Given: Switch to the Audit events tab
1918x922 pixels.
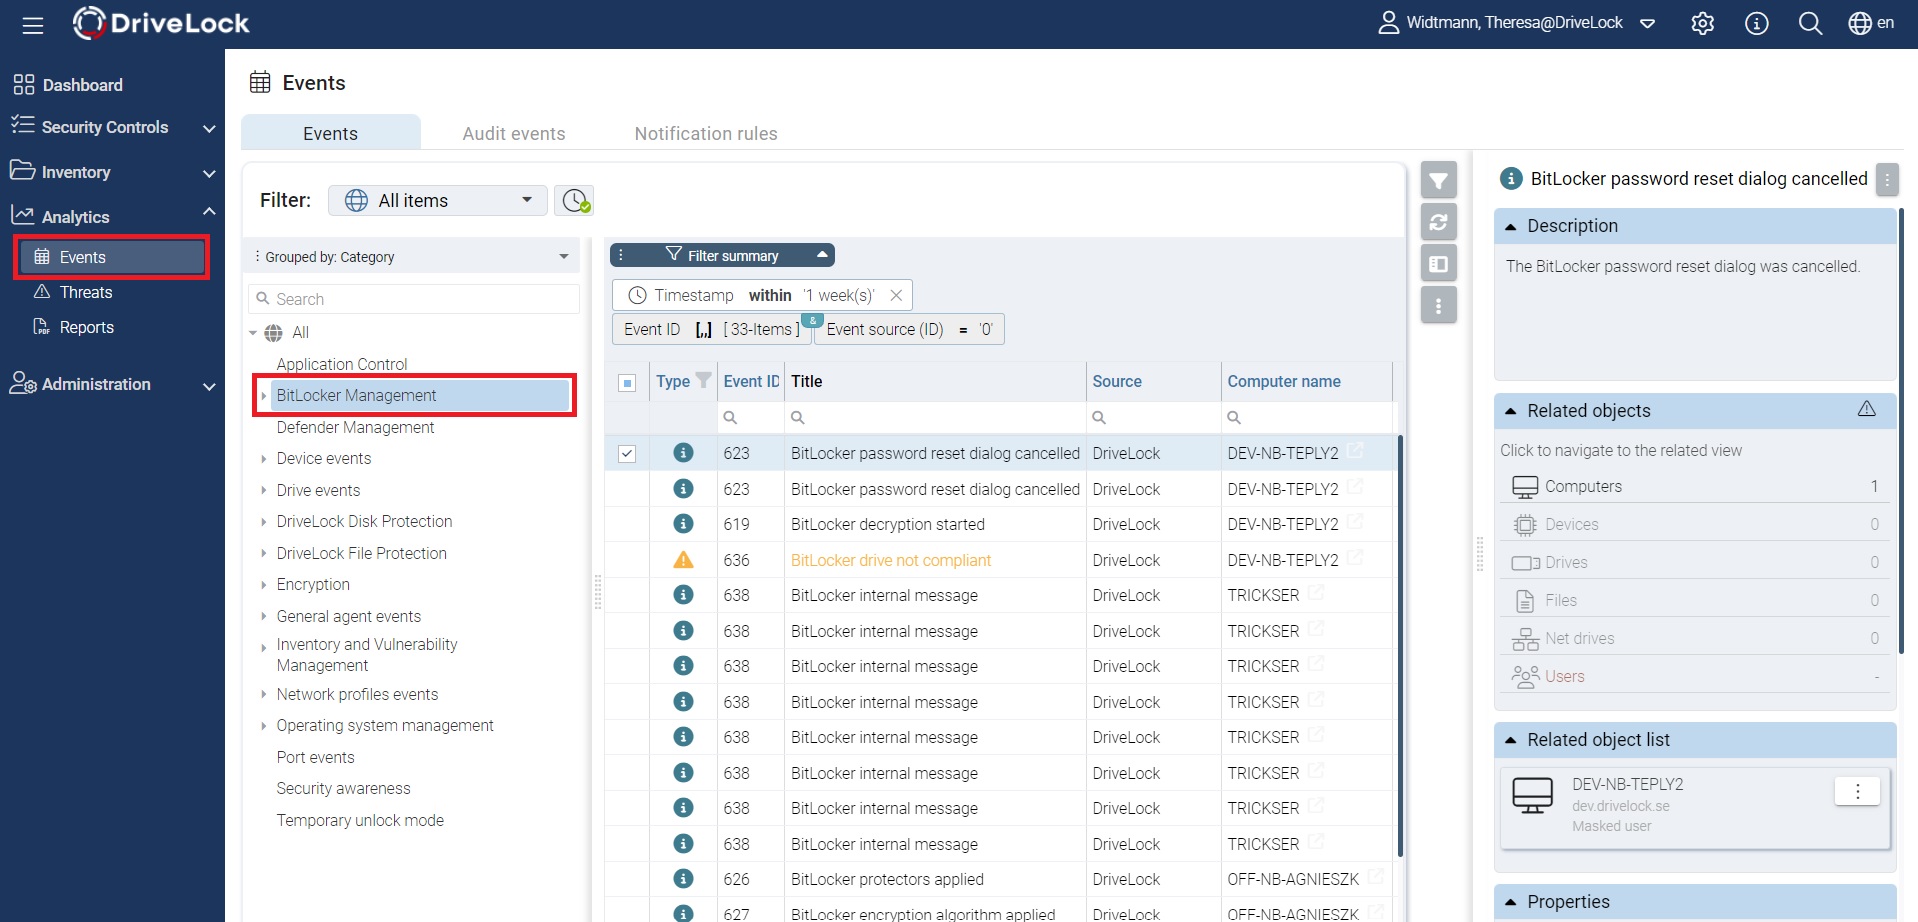Looking at the screenshot, I should 514,133.
